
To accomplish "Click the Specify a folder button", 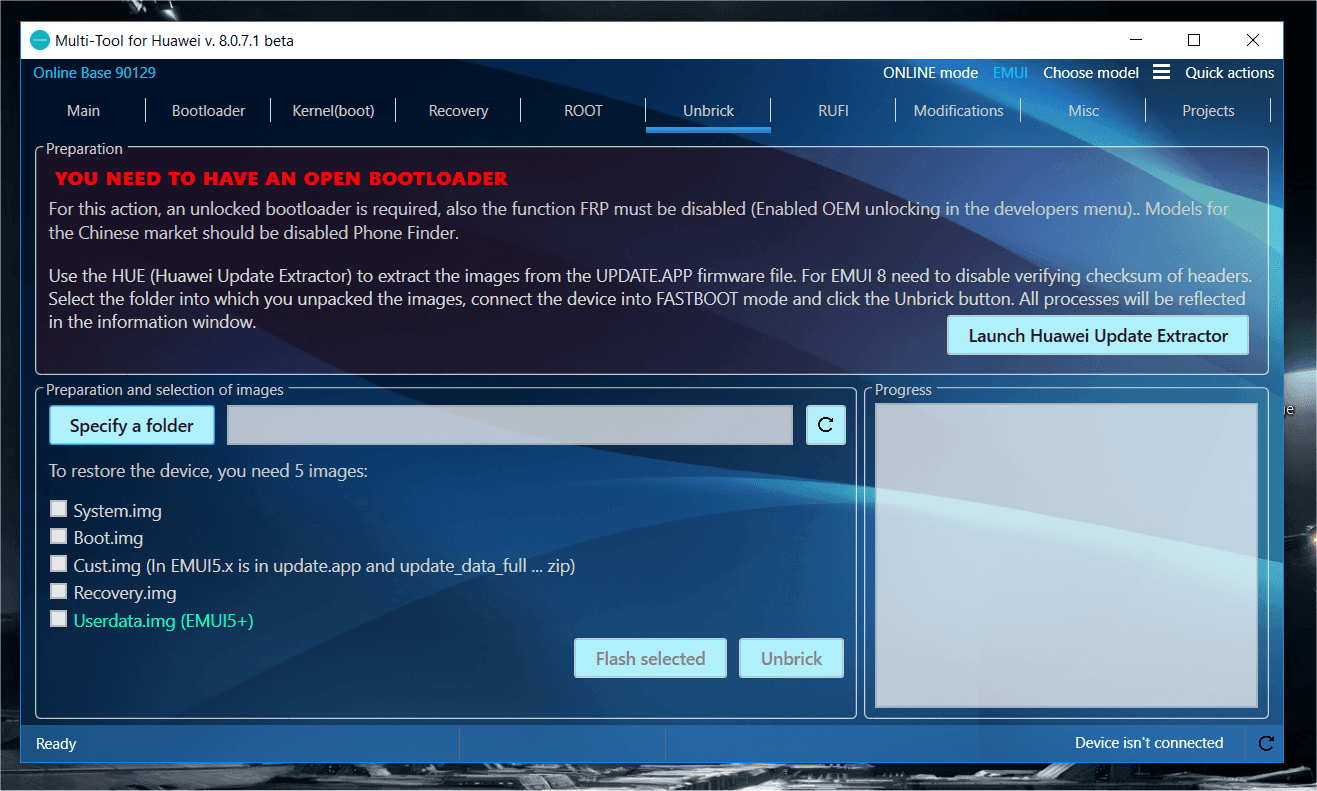I will tap(132, 425).
